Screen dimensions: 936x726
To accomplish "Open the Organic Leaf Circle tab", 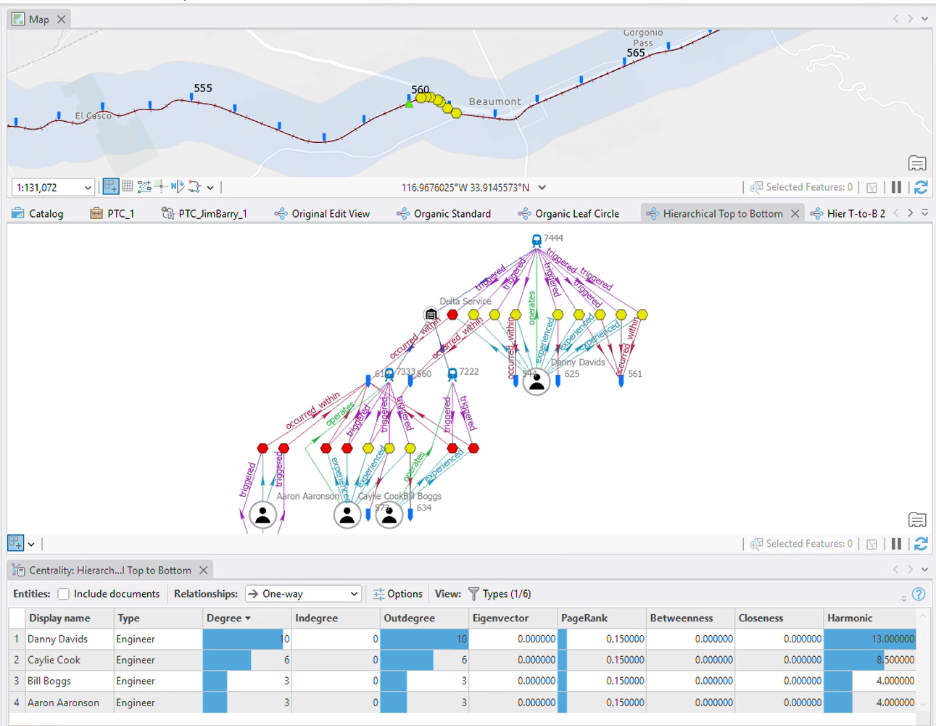I will 569,213.
